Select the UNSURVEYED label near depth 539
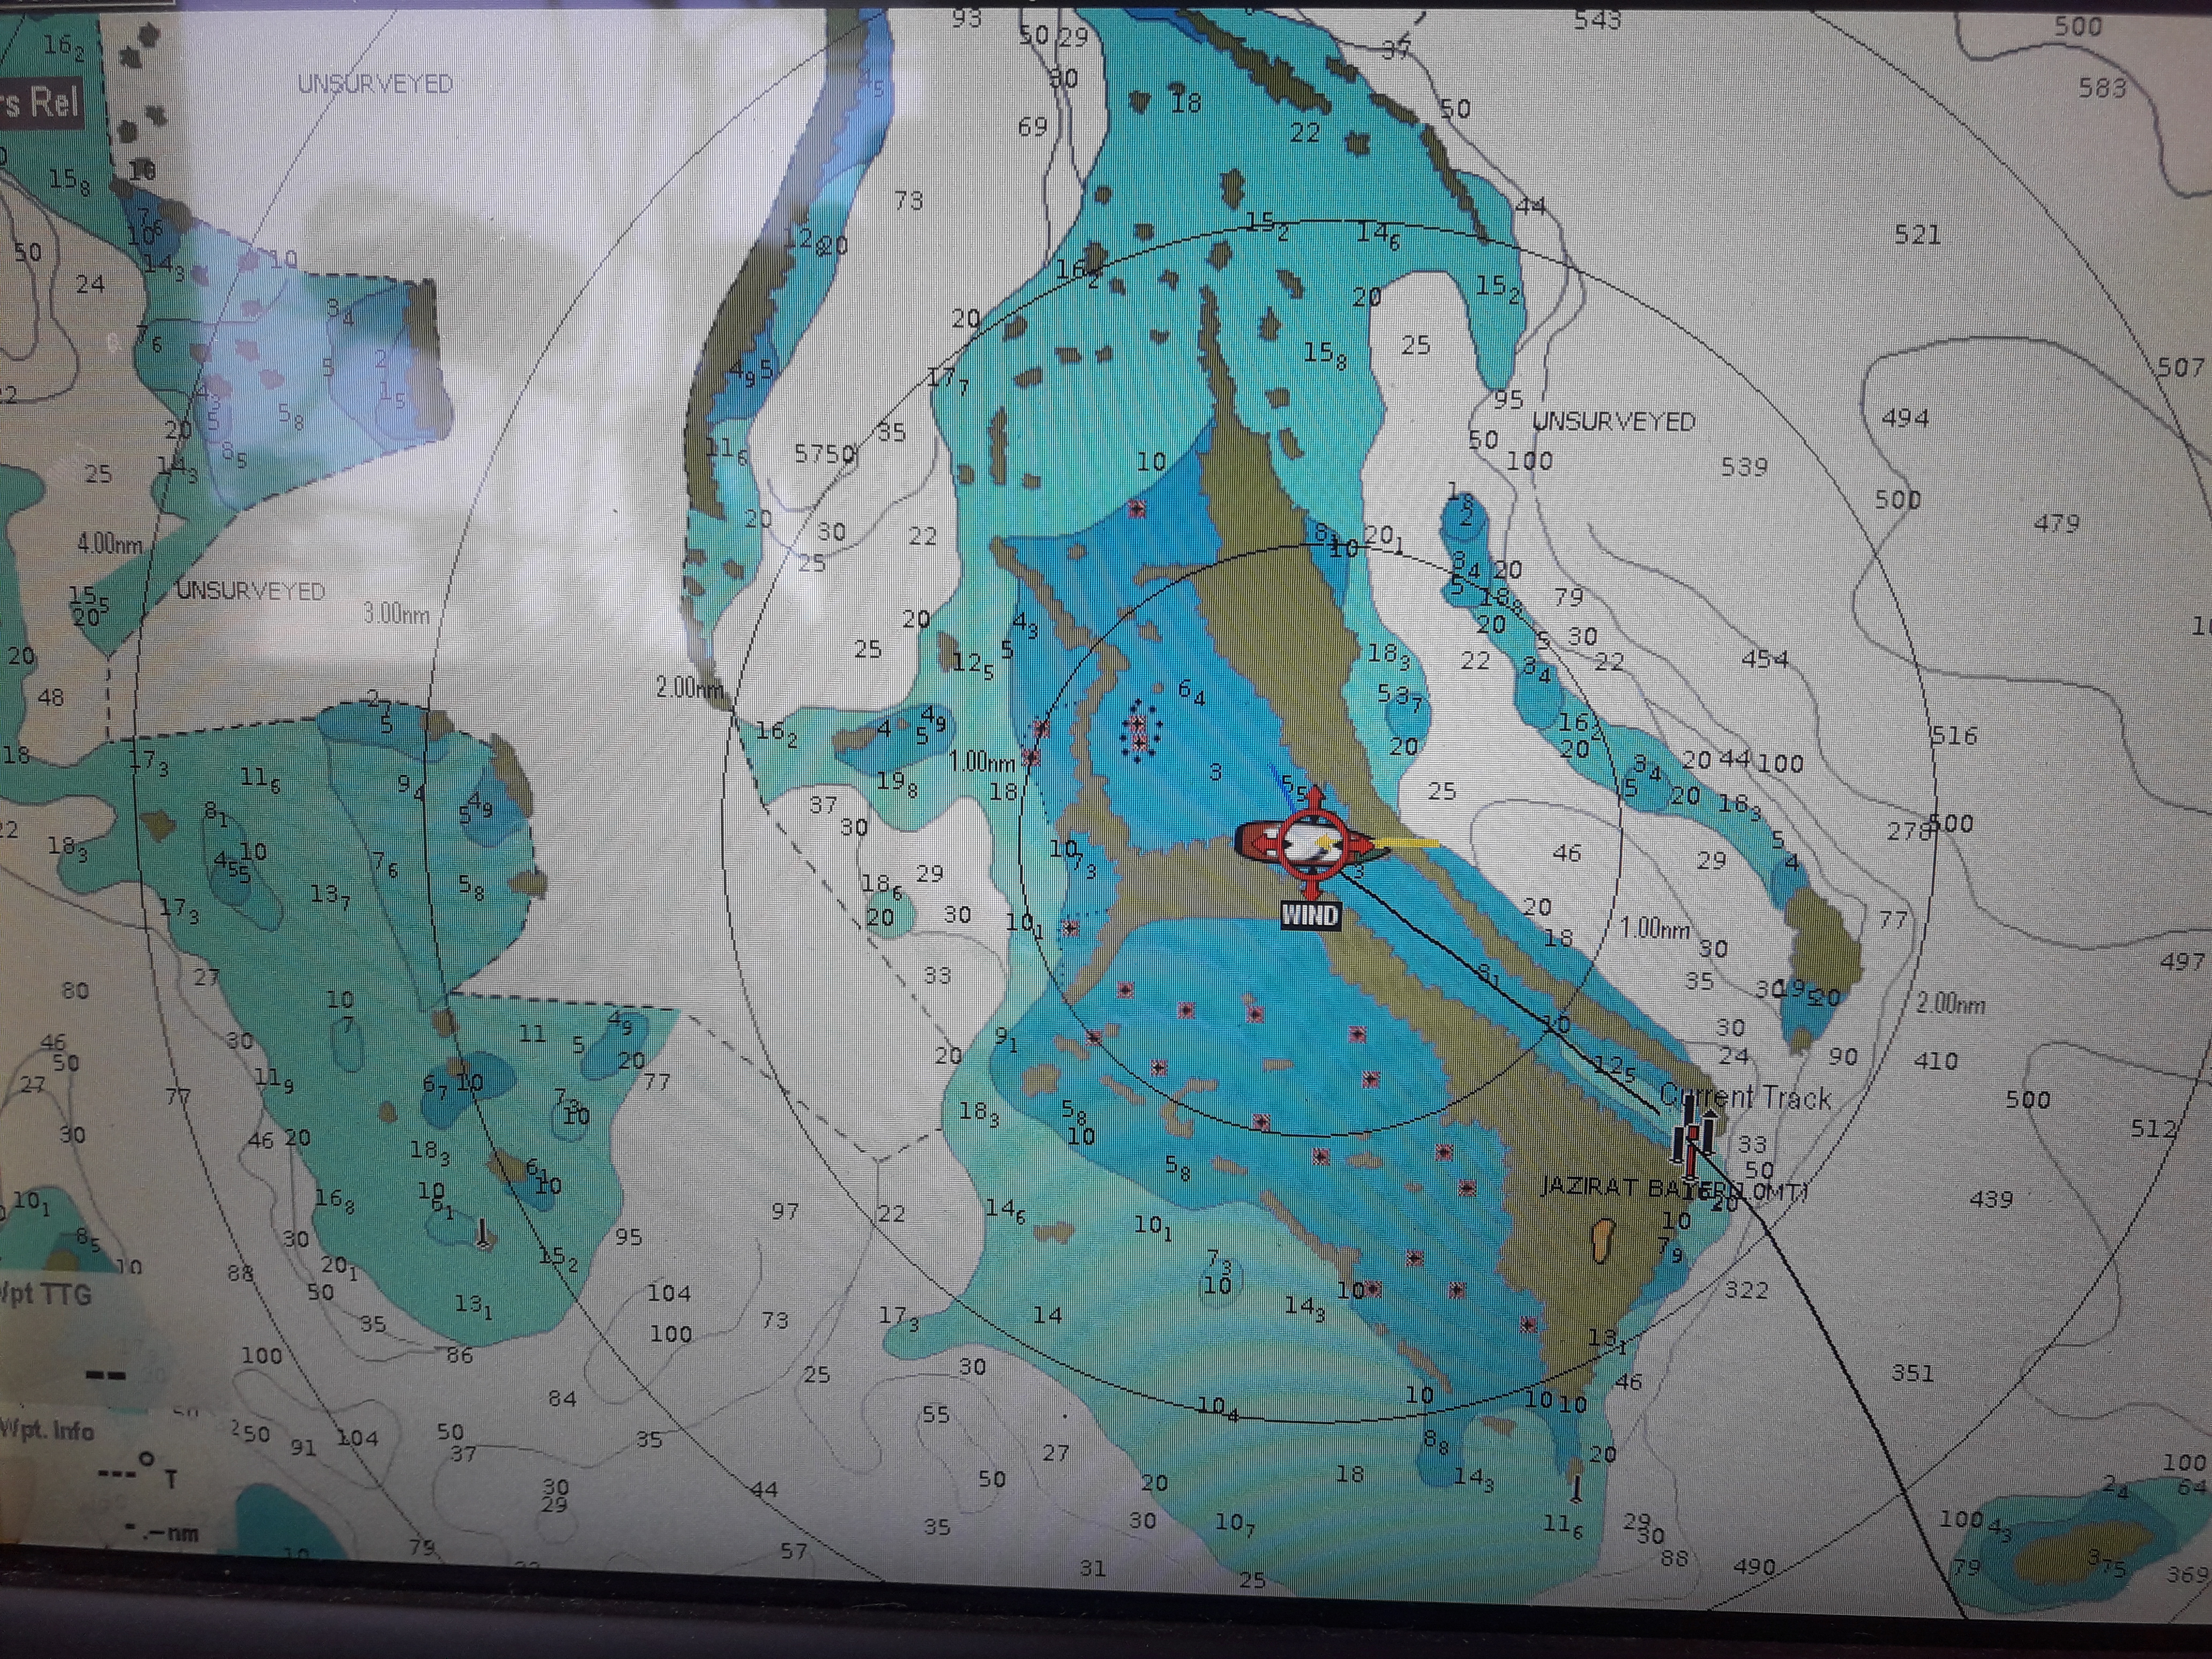Screen dimensions: 2212x1659 point(1614,422)
